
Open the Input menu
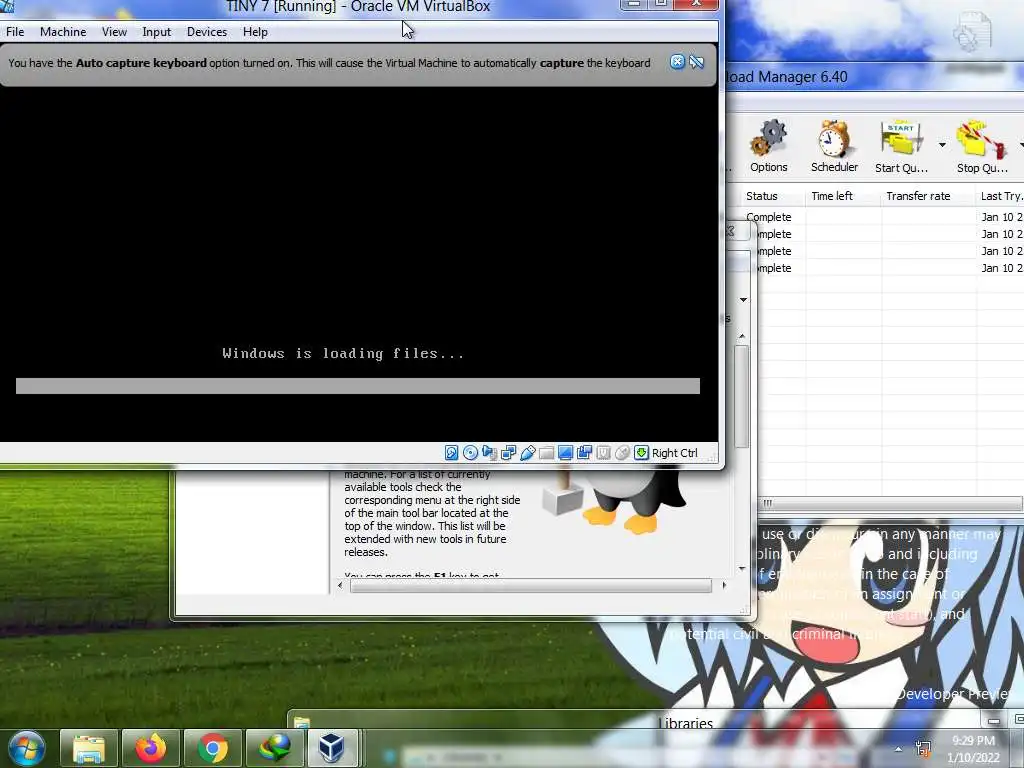point(157,31)
